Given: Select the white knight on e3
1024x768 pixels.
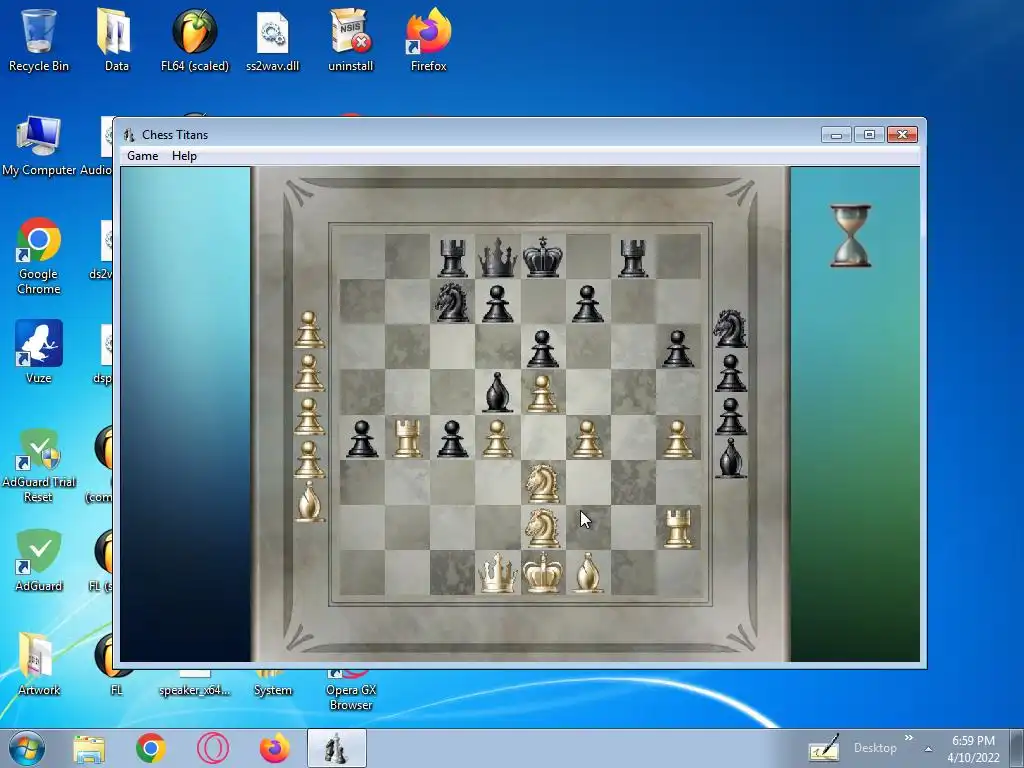Looking at the screenshot, I should 543,483.
